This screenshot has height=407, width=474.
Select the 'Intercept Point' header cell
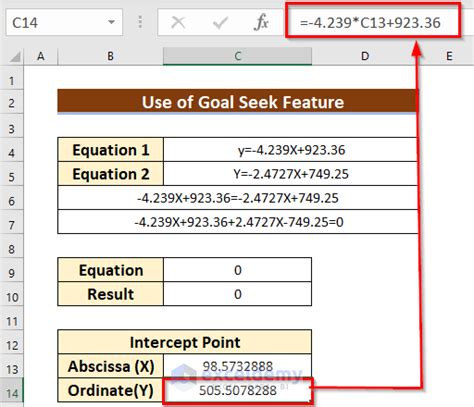point(185,342)
